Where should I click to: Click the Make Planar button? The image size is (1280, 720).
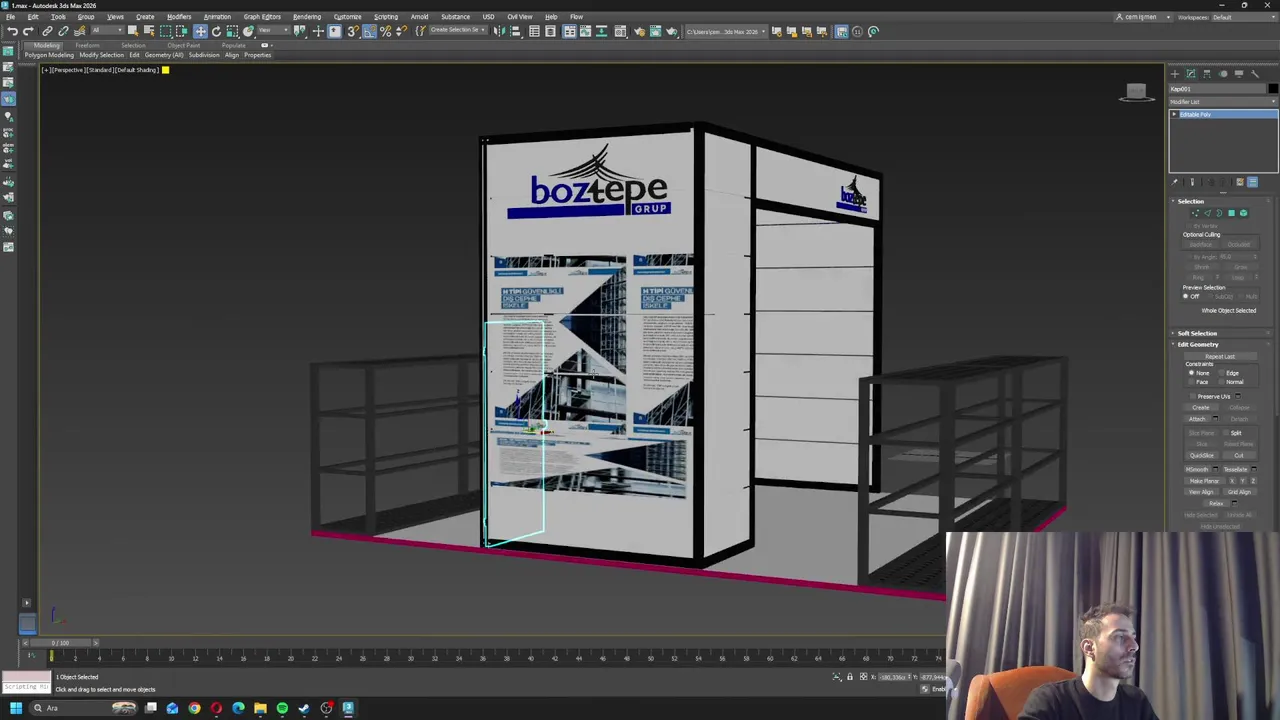click(1205, 481)
